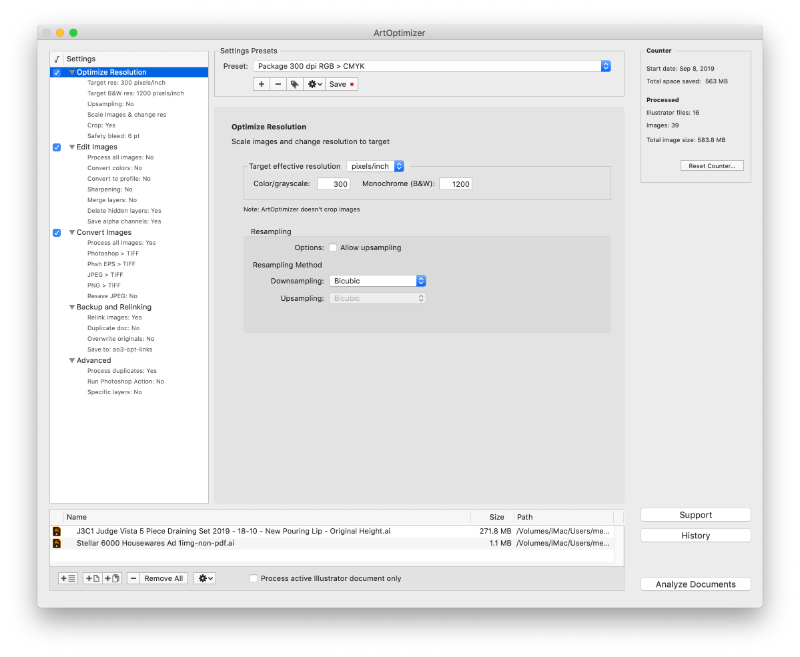
Task: Open the file list gear menu
Action: 204,578
